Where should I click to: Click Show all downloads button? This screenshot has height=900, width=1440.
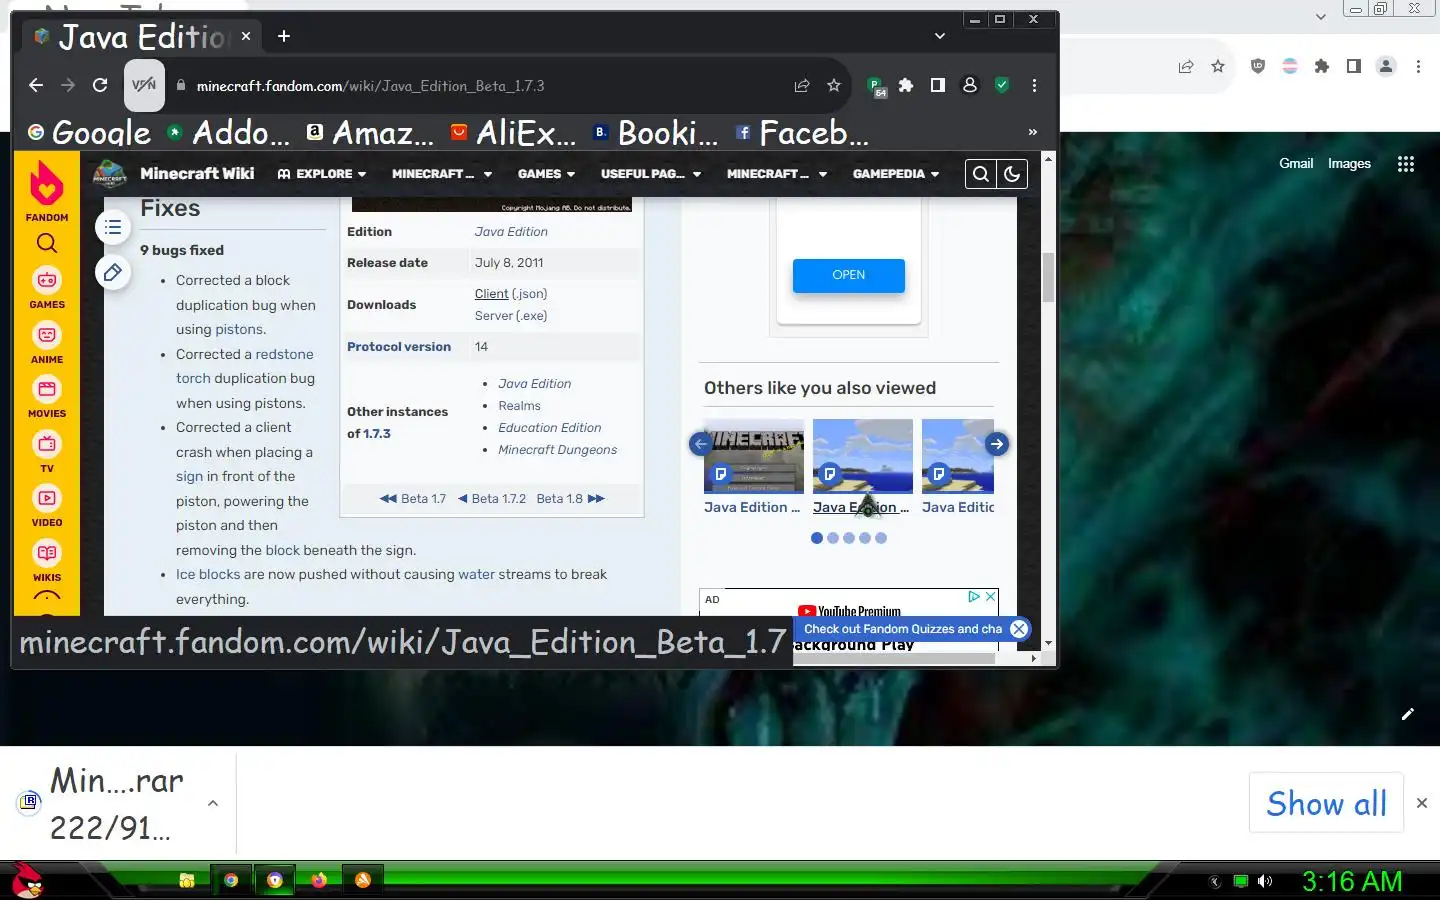pyautogui.click(x=1326, y=804)
